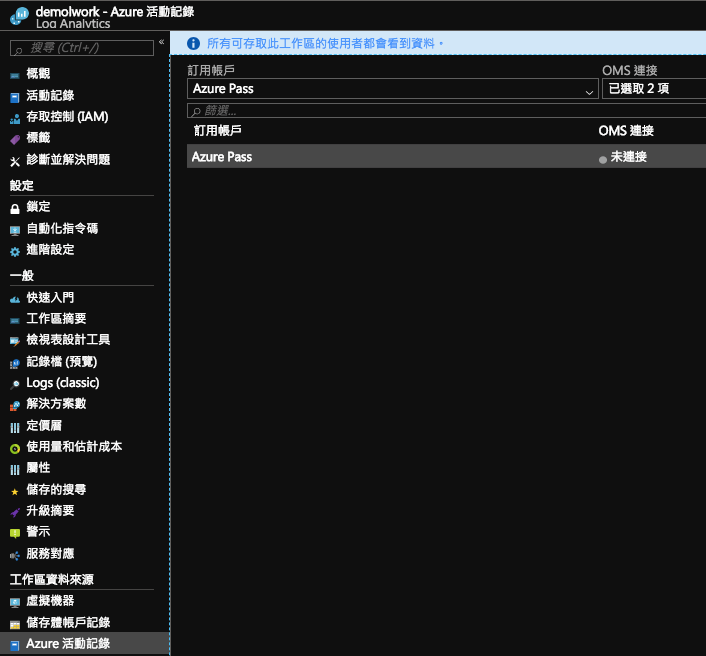Click the 儲存體帳戶記錄 icon
The height and width of the screenshot is (656, 706).
click(15, 624)
